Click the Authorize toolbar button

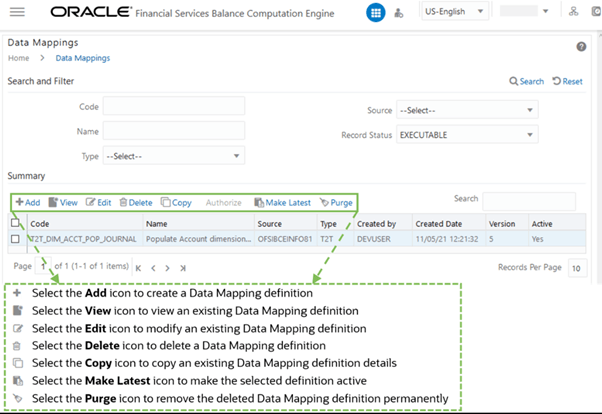223,203
